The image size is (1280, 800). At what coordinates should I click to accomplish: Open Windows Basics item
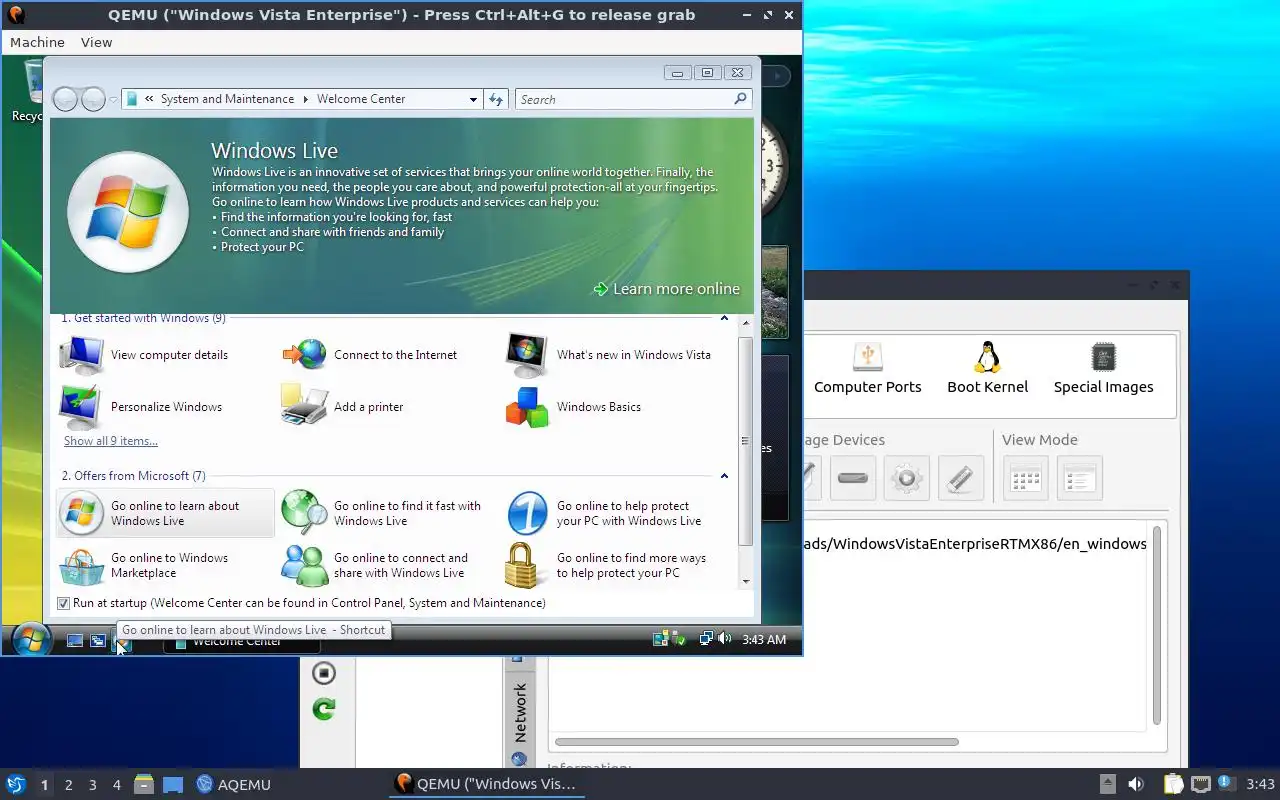click(574, 407)
